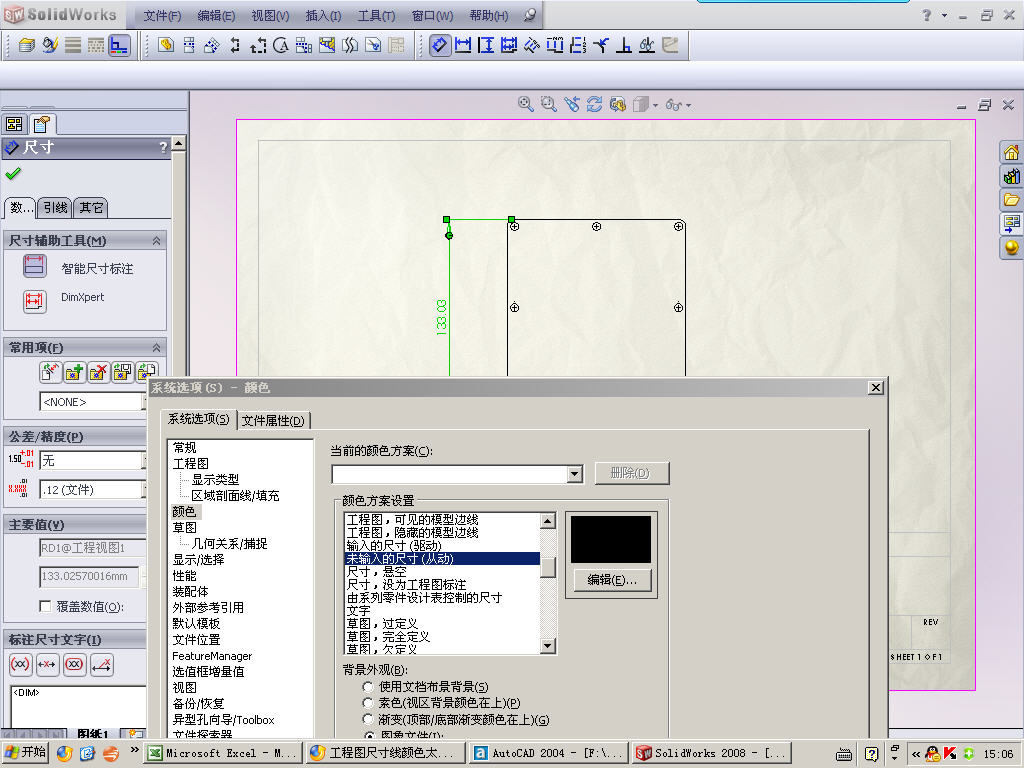Switch to 引线 tab in dimension panel
Screen dimensions: 1024x768
55,208
